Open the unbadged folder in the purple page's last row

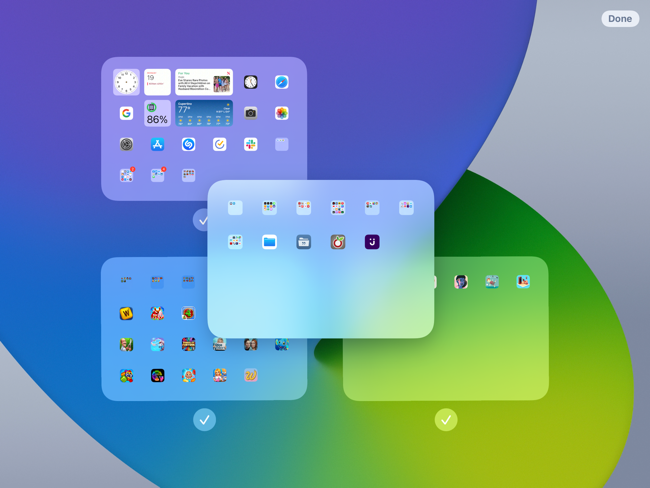(188, 175)
